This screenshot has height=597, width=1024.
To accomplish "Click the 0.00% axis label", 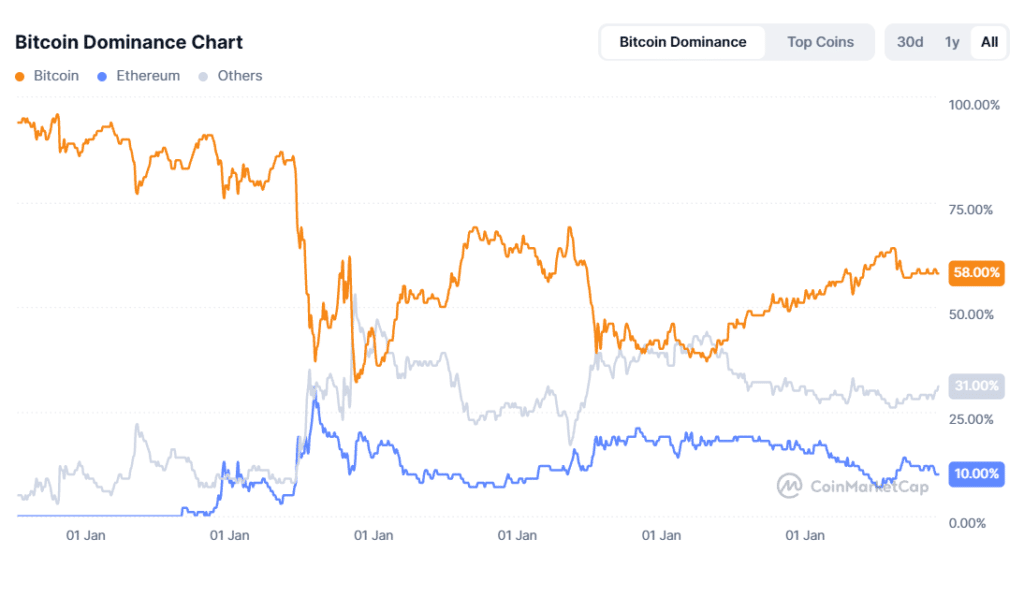I will click(966, 522).
